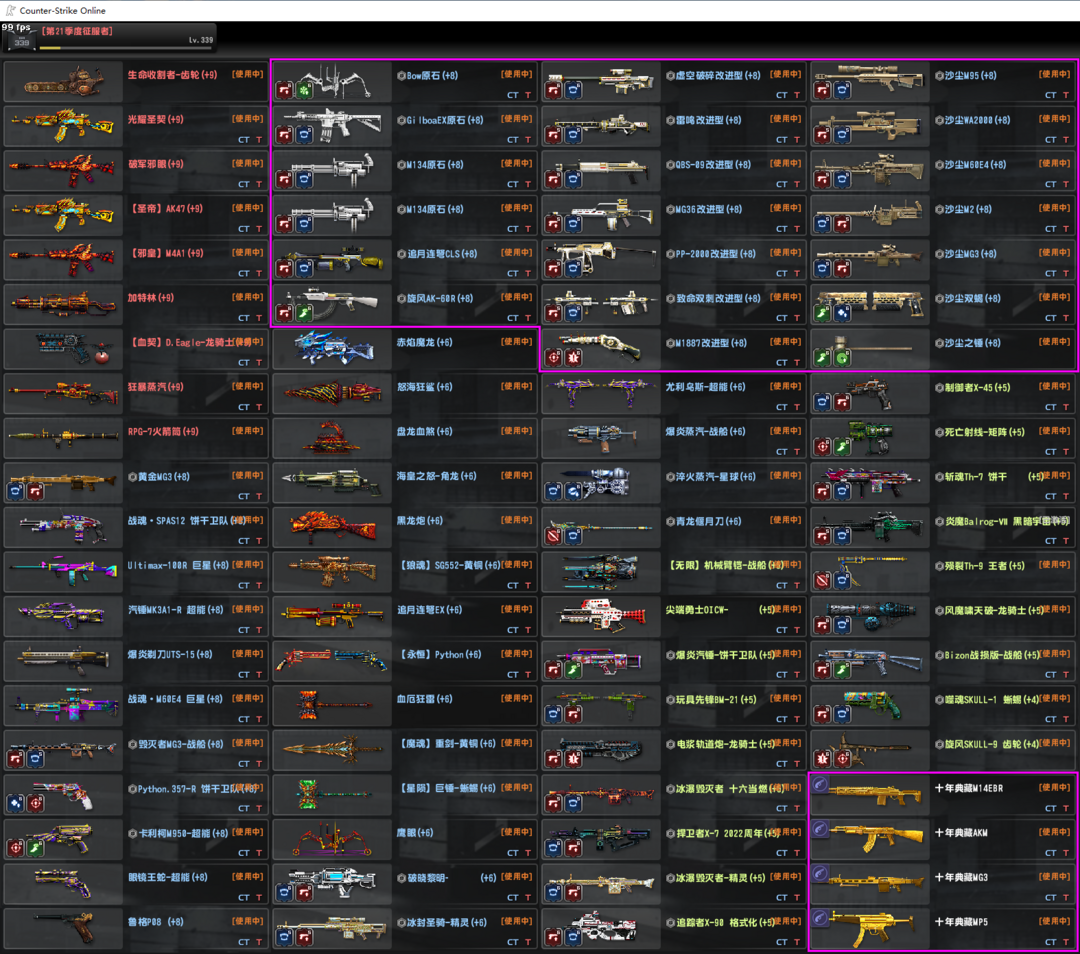This screenshot has height=954, width=1080.
Task: Click the red slash icon on 青龙偃月刀
Action: [x=554, y=536]
